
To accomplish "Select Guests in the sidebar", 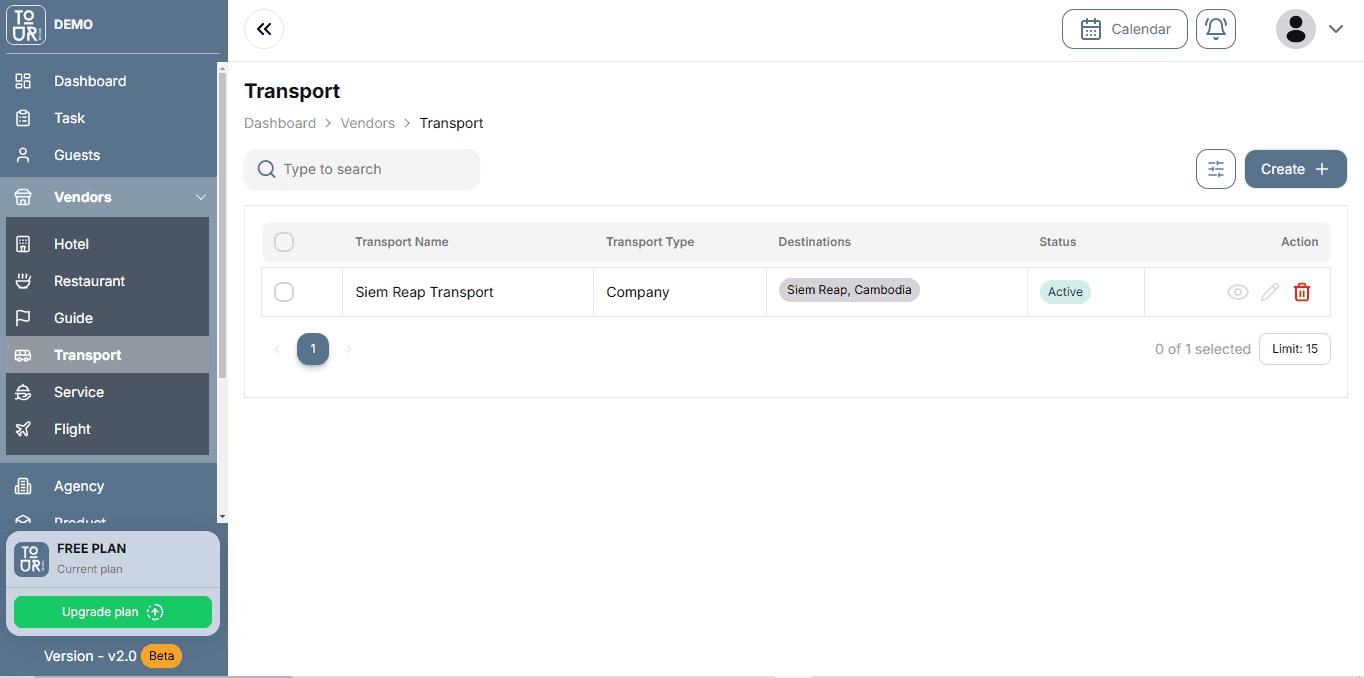I will [x=77, y=155].
